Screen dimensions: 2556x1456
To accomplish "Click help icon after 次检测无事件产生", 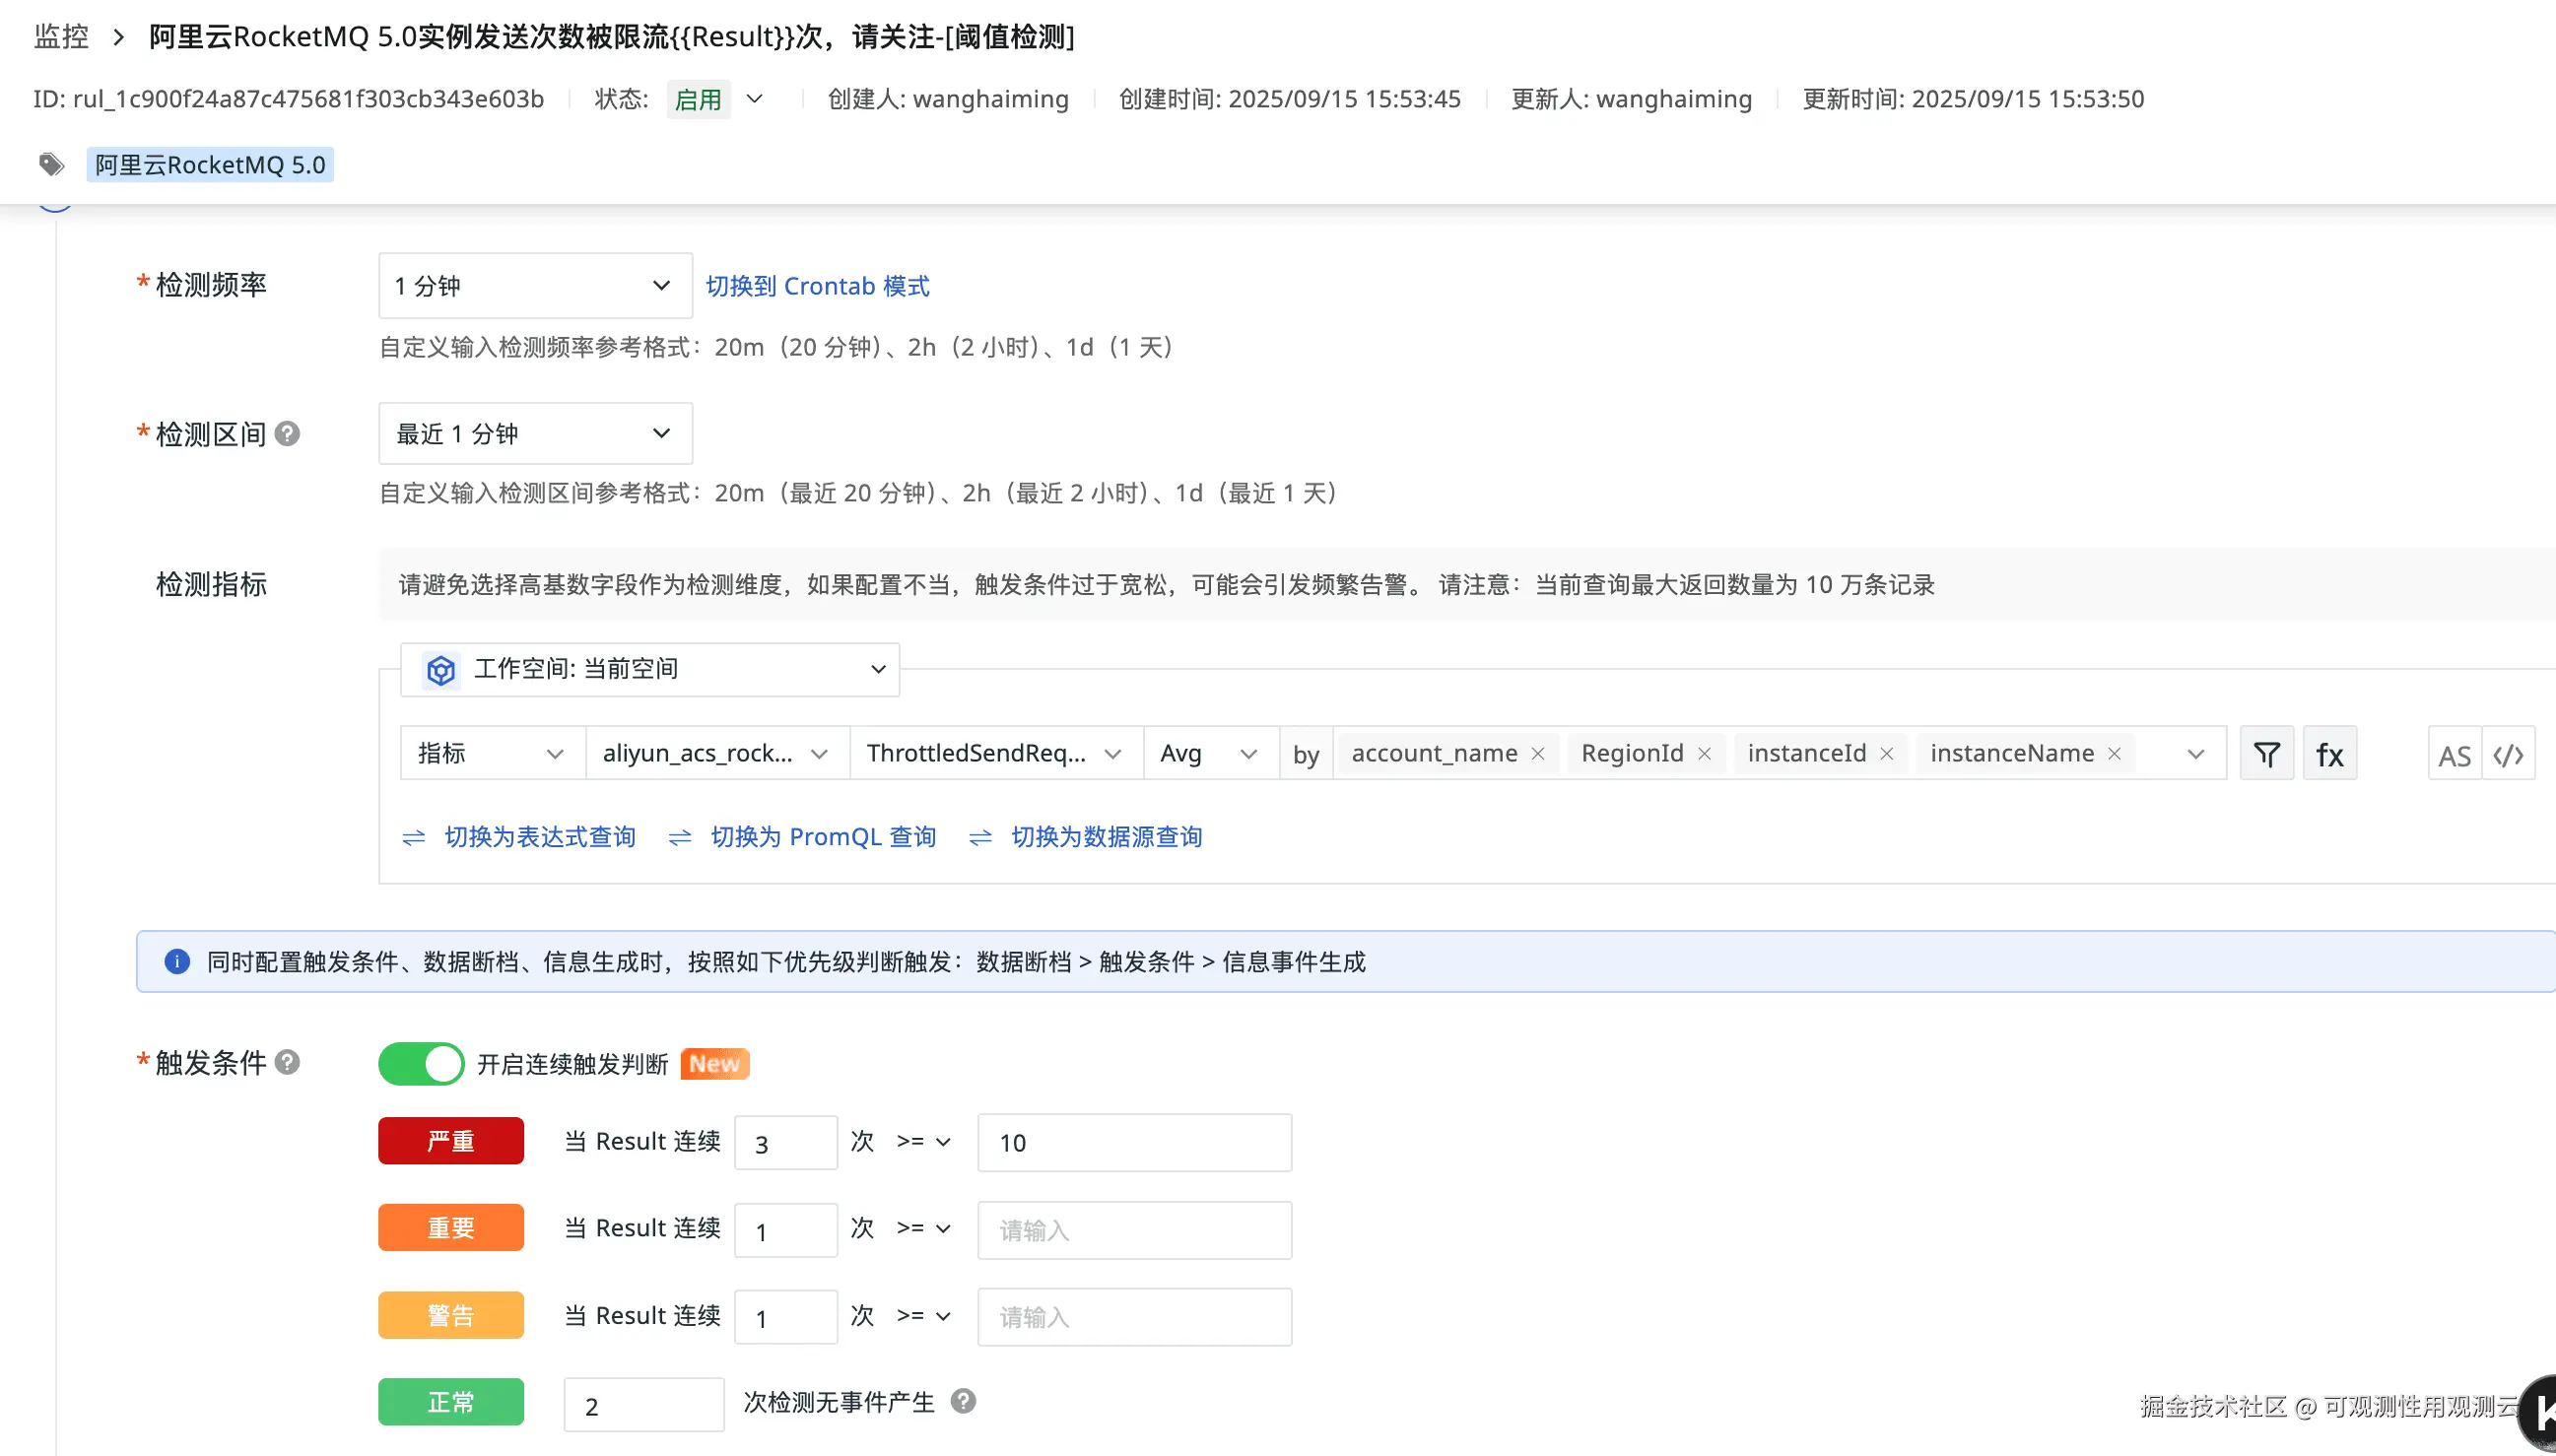I will (x=963, y=1401).
